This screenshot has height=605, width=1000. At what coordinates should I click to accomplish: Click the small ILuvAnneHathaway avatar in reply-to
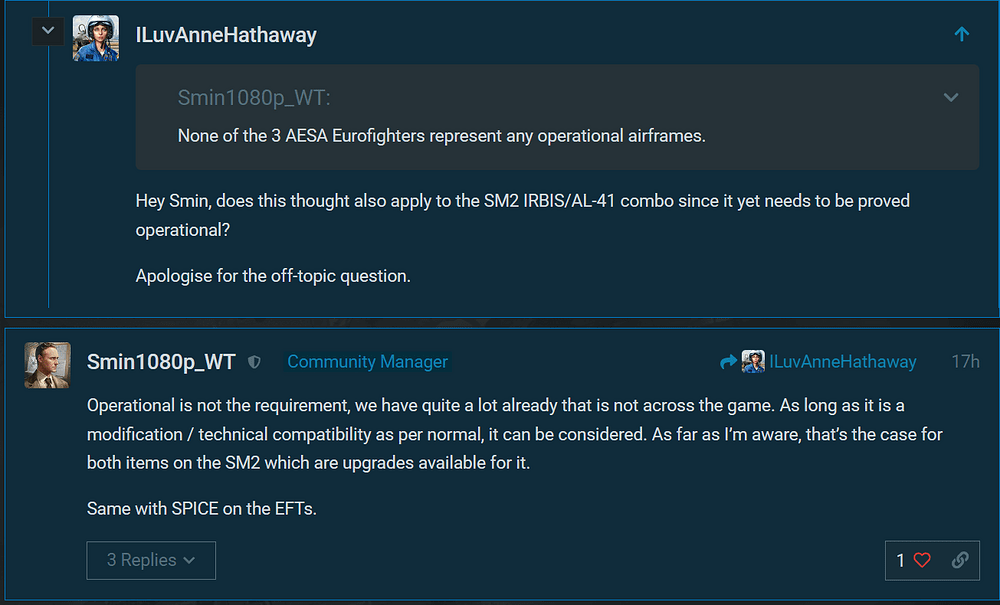(x=753, y=362)
